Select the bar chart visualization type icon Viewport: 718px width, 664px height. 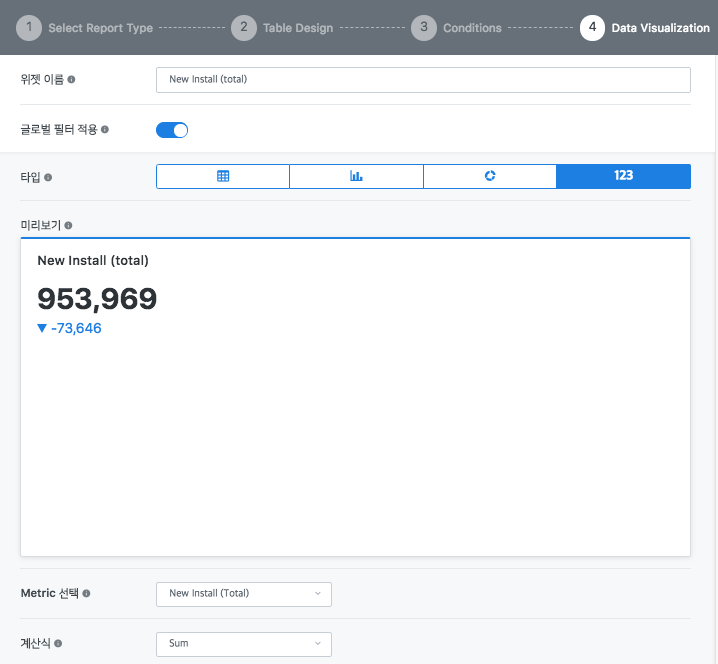356,176
